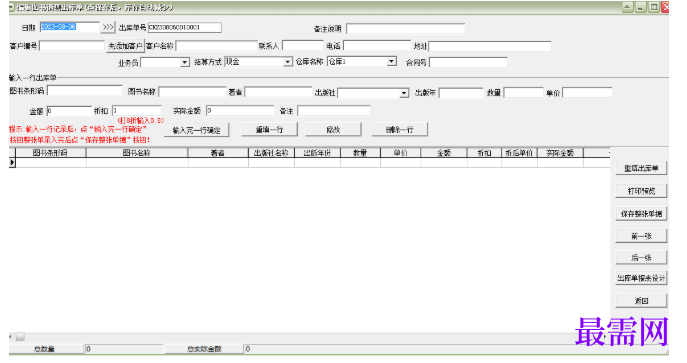The image size is (687, 363).
Task: Minimize the window
Action: point(641,7)
